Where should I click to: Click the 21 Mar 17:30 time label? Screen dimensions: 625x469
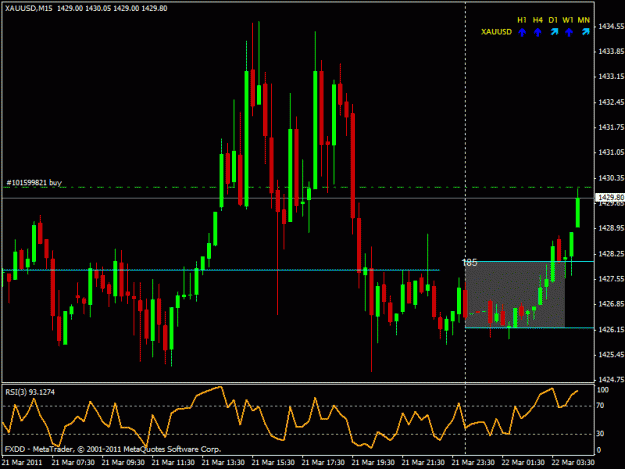[x=323, y=462]
